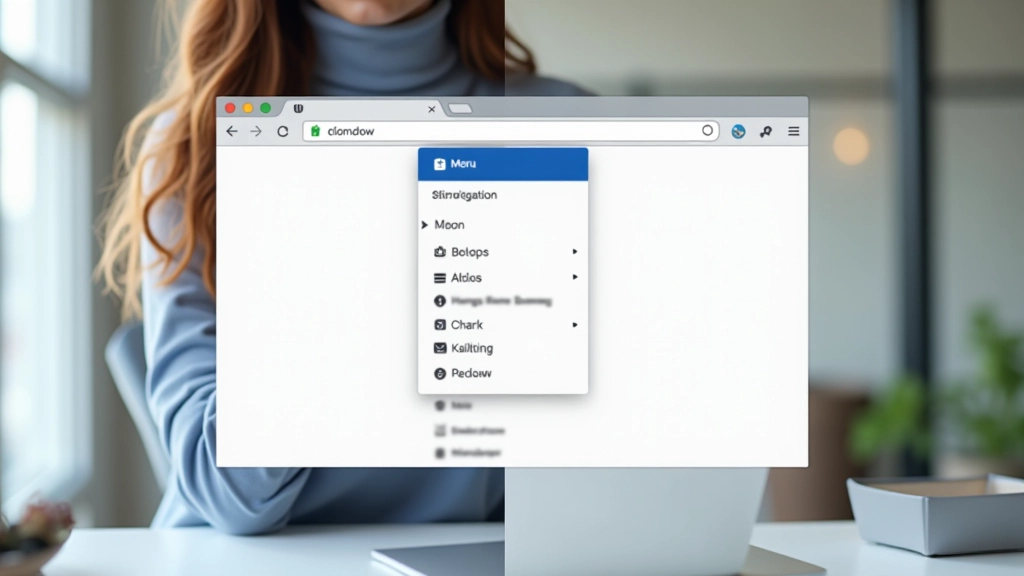Click the Meru icon in the menu header
1024x576 pixels.
click(x=441, y=163)
